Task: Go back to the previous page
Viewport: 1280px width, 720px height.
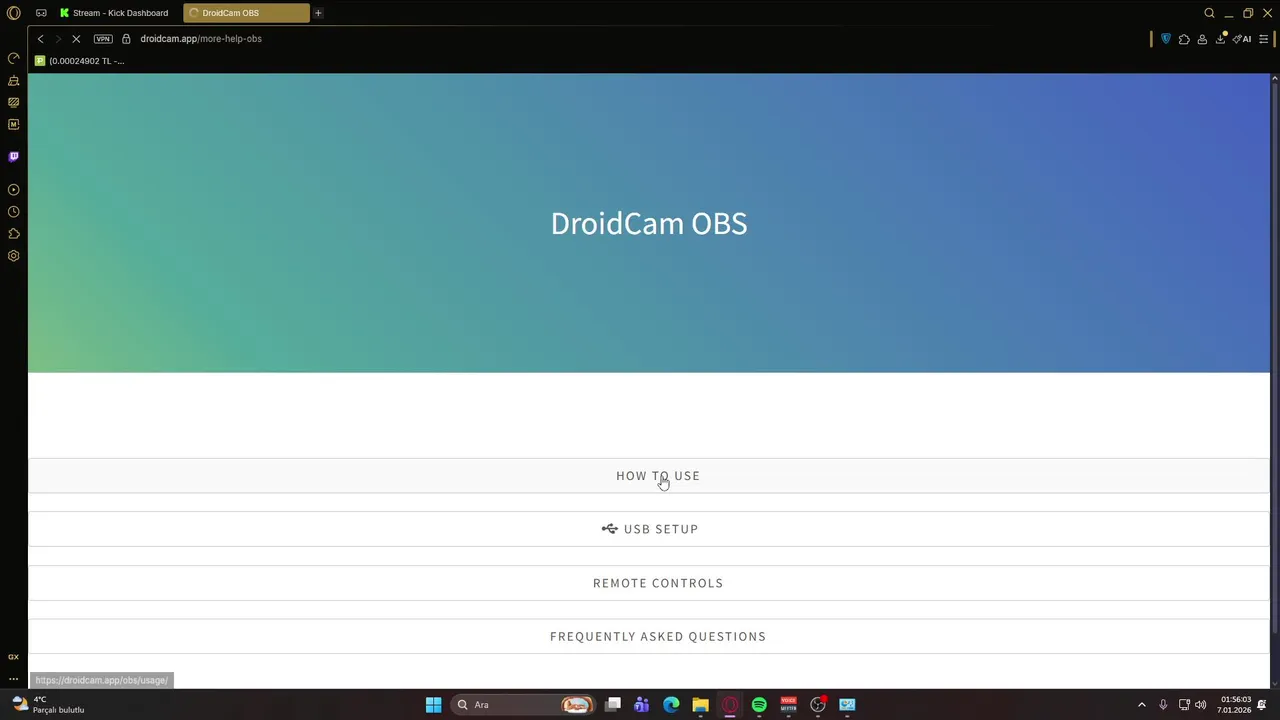Action: click(x=41, y=39)
